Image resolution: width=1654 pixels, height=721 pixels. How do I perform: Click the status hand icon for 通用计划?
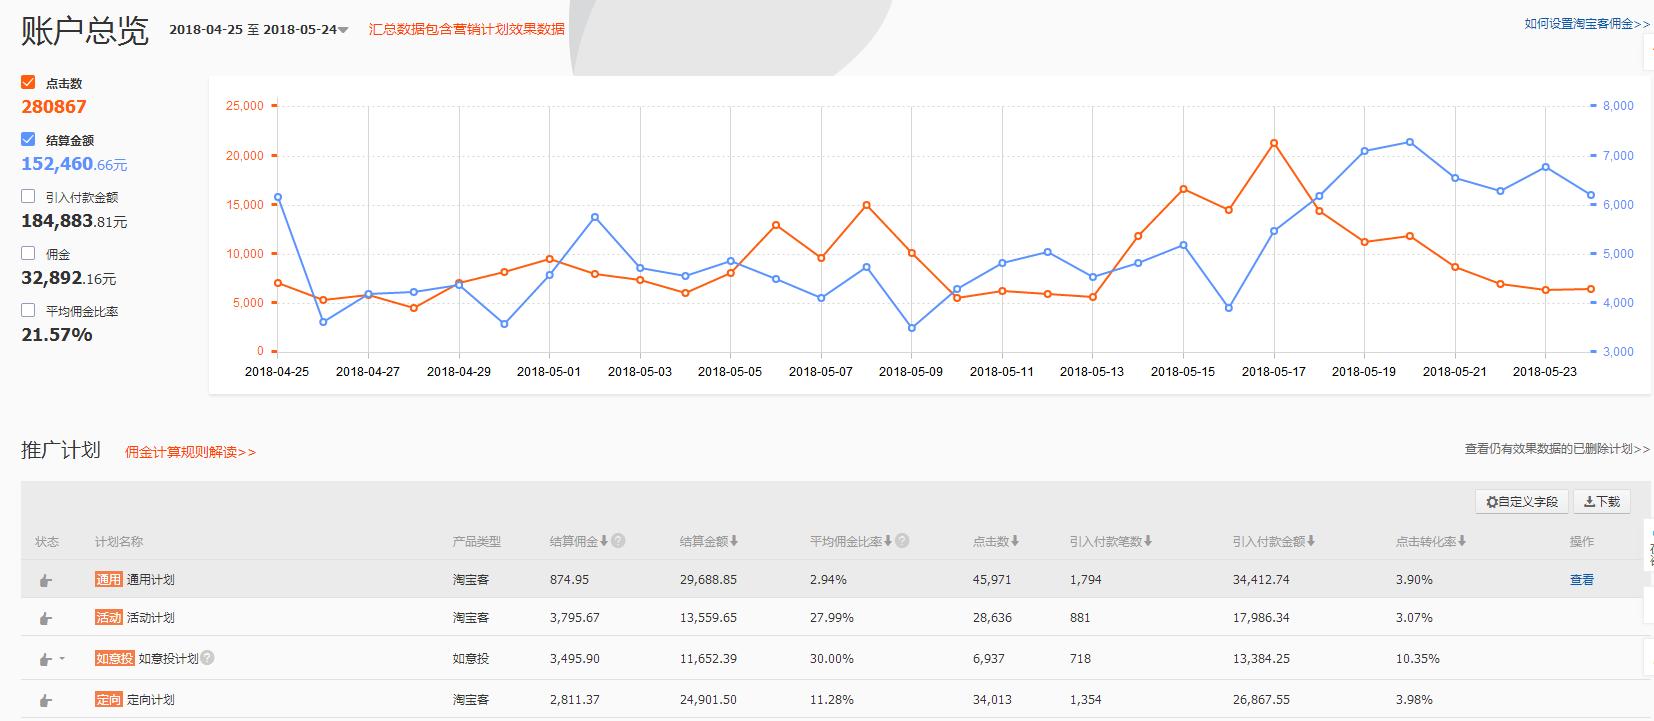click(x=45, y=580)
